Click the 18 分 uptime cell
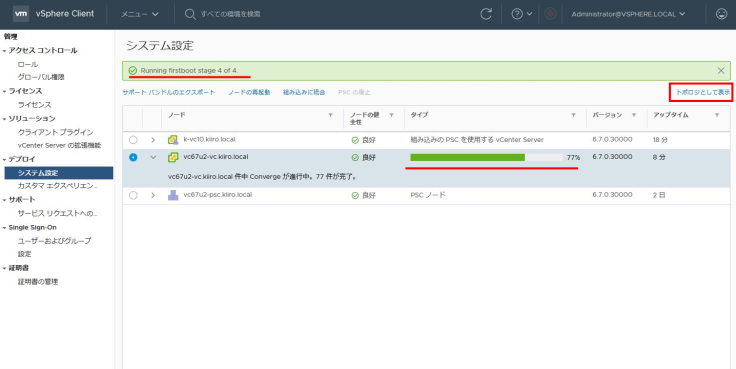Screen dimensions: 736x369 click(x=660, y=140)
